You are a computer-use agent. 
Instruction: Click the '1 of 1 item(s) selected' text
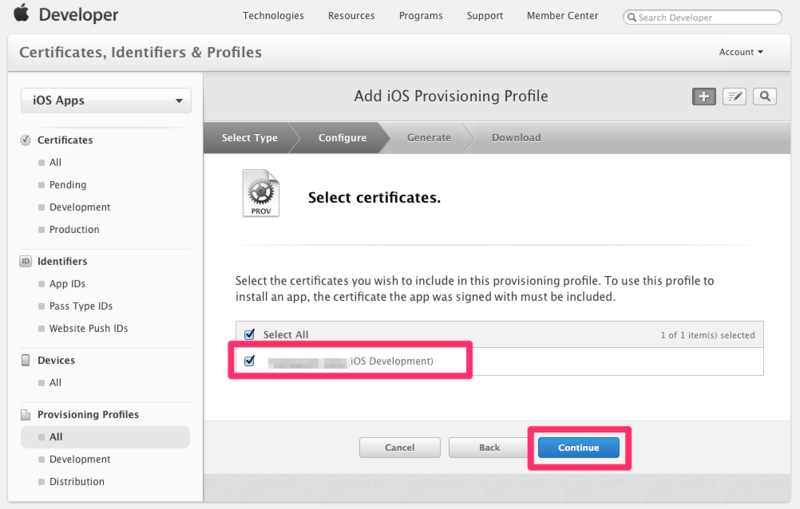coord(708,335)
